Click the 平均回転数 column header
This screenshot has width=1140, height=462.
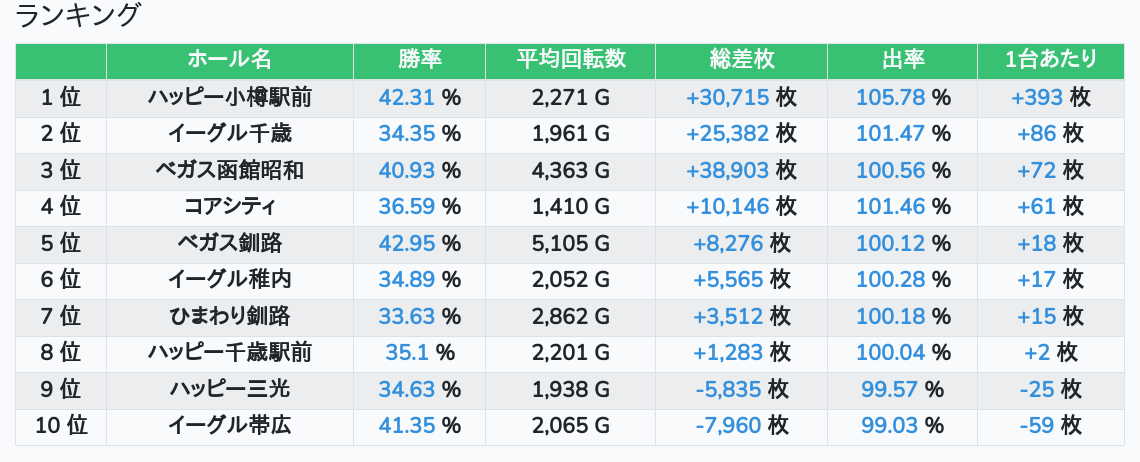click(x=570, y=60)
